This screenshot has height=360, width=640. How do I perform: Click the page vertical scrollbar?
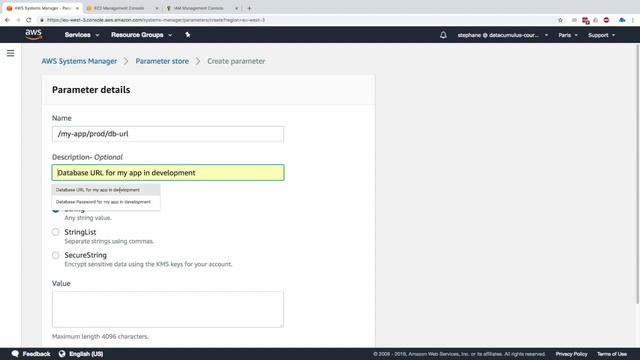click(637, 173)
